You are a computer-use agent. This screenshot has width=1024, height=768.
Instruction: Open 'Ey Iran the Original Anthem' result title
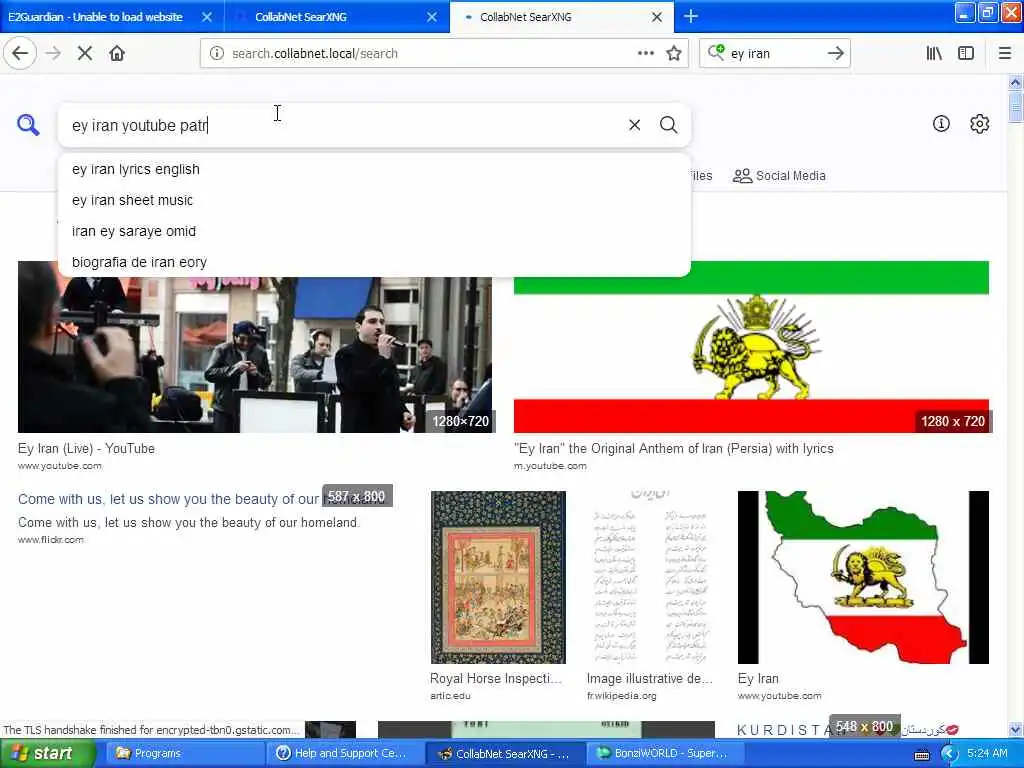(x=673, y=449)
